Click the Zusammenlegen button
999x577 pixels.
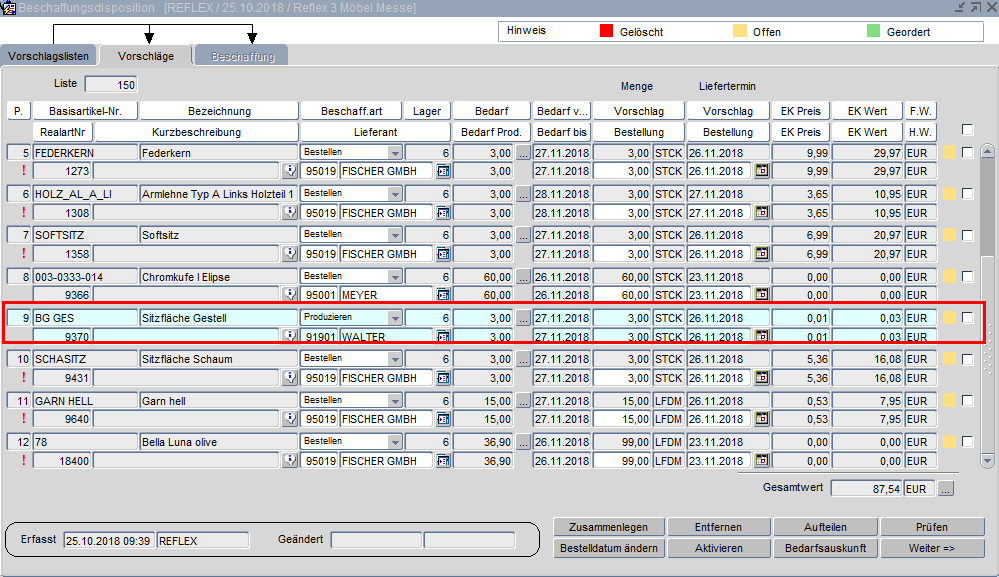tap(609, 527)
